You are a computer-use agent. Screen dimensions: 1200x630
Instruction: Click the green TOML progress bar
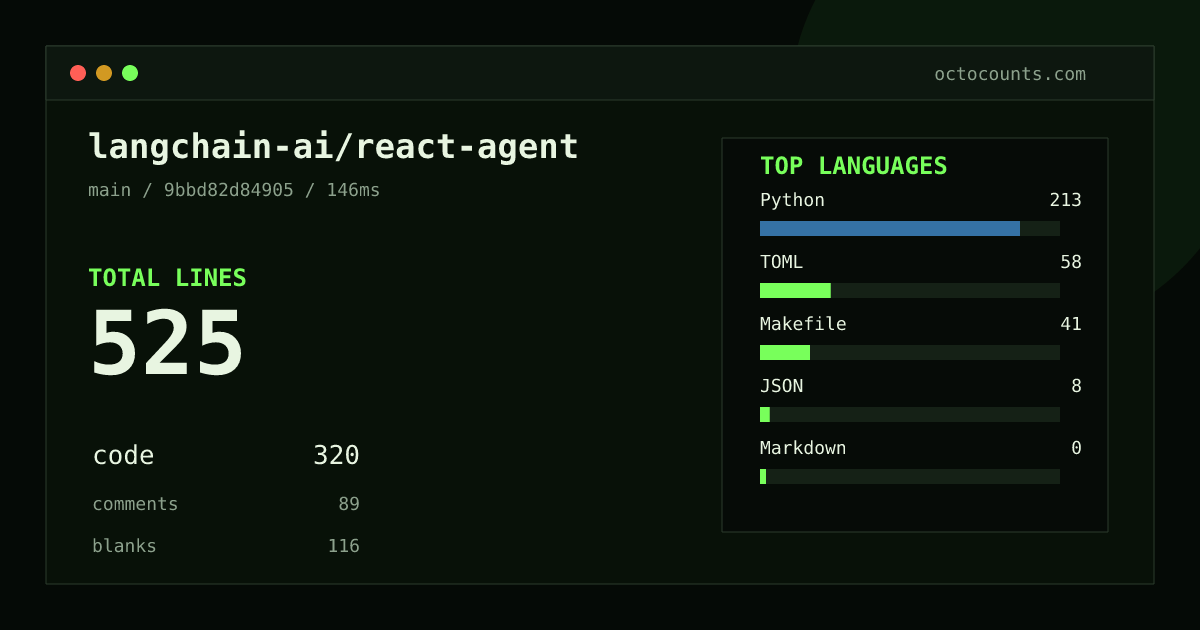(x=795, y=290)
